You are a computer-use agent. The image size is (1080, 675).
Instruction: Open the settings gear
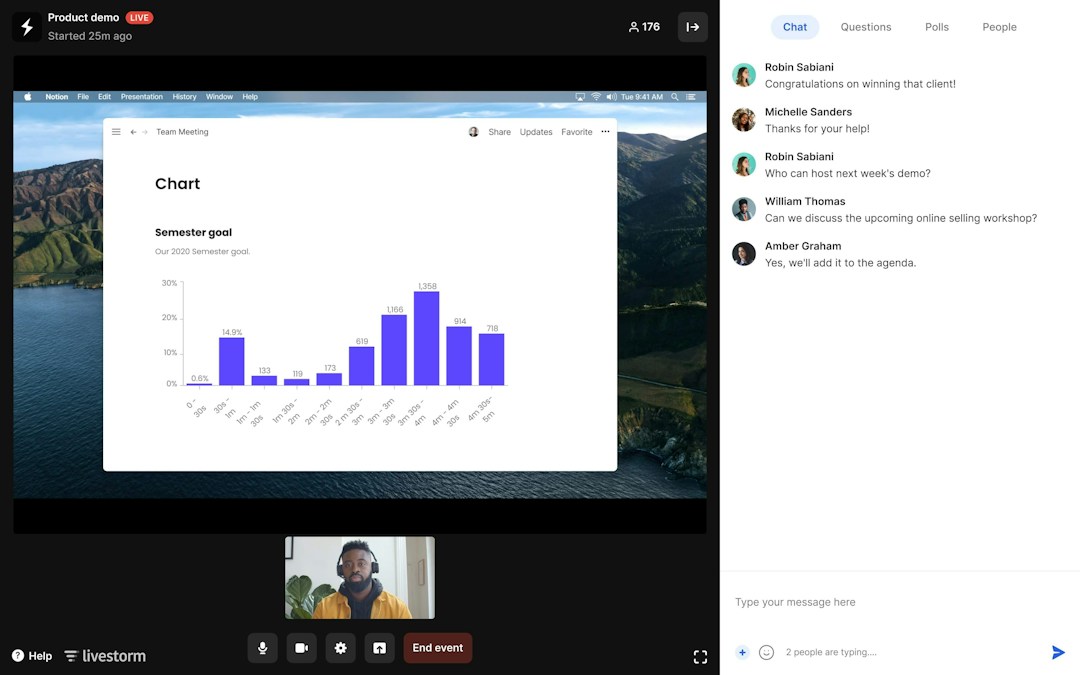click(x=340, y=648)
